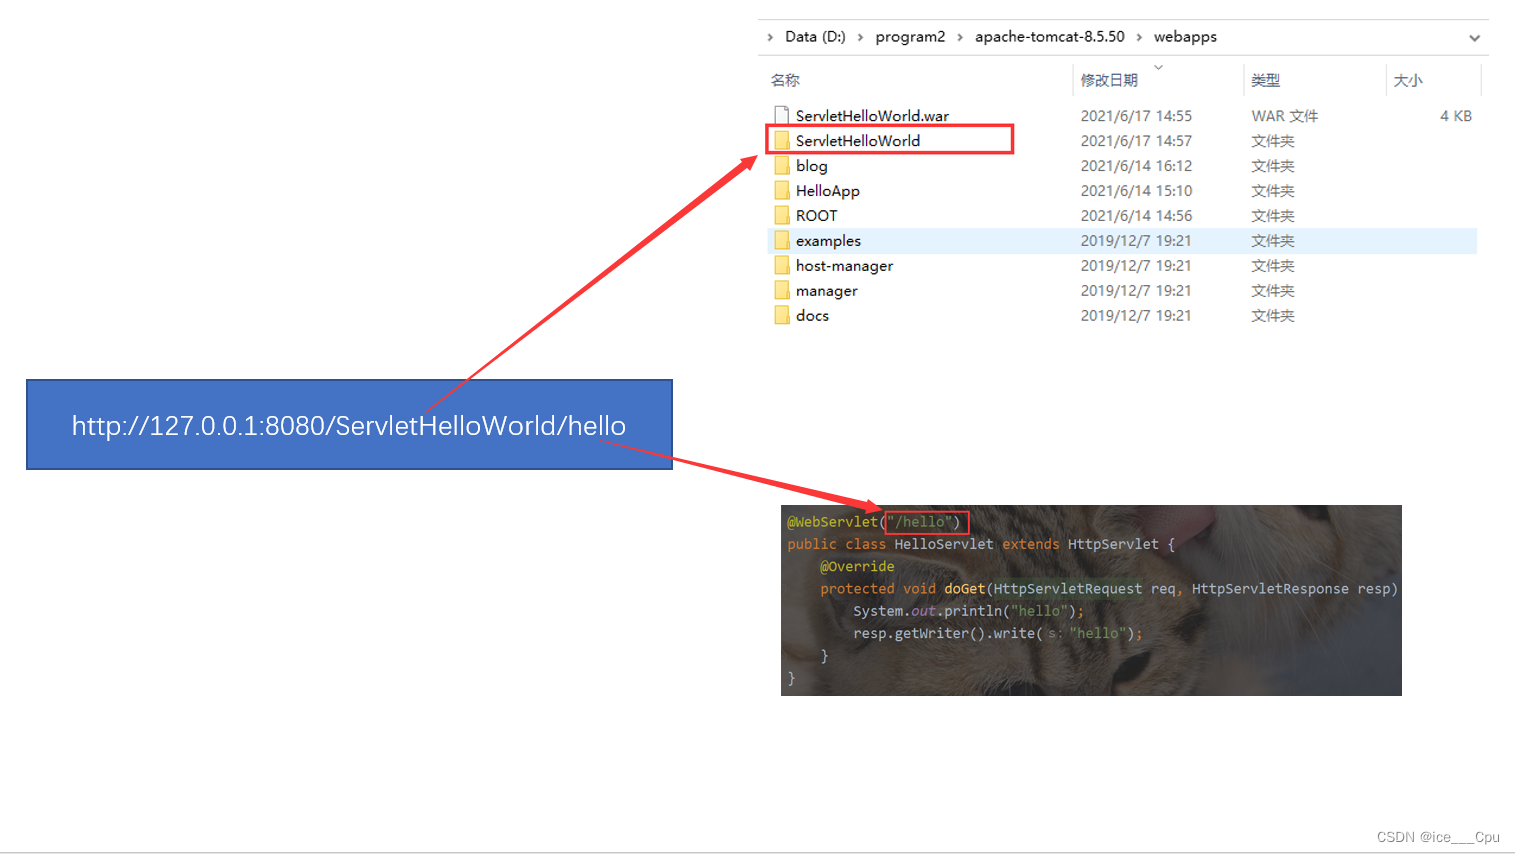Click the WAR 文件 type cell
This screenshot has width=1515, height=854.
[1285, 116]
